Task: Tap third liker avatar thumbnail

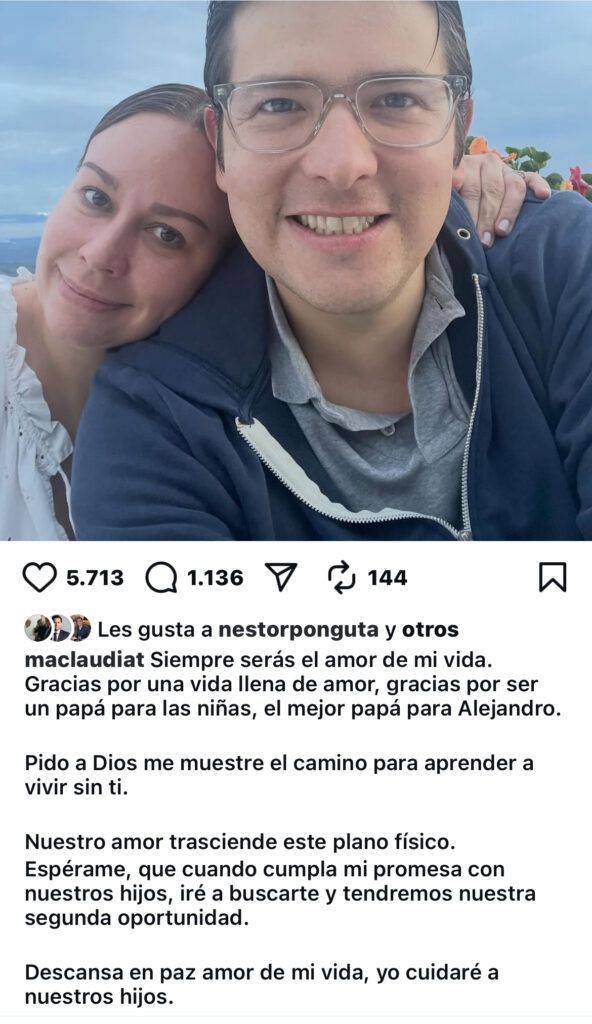Action: 80,628
